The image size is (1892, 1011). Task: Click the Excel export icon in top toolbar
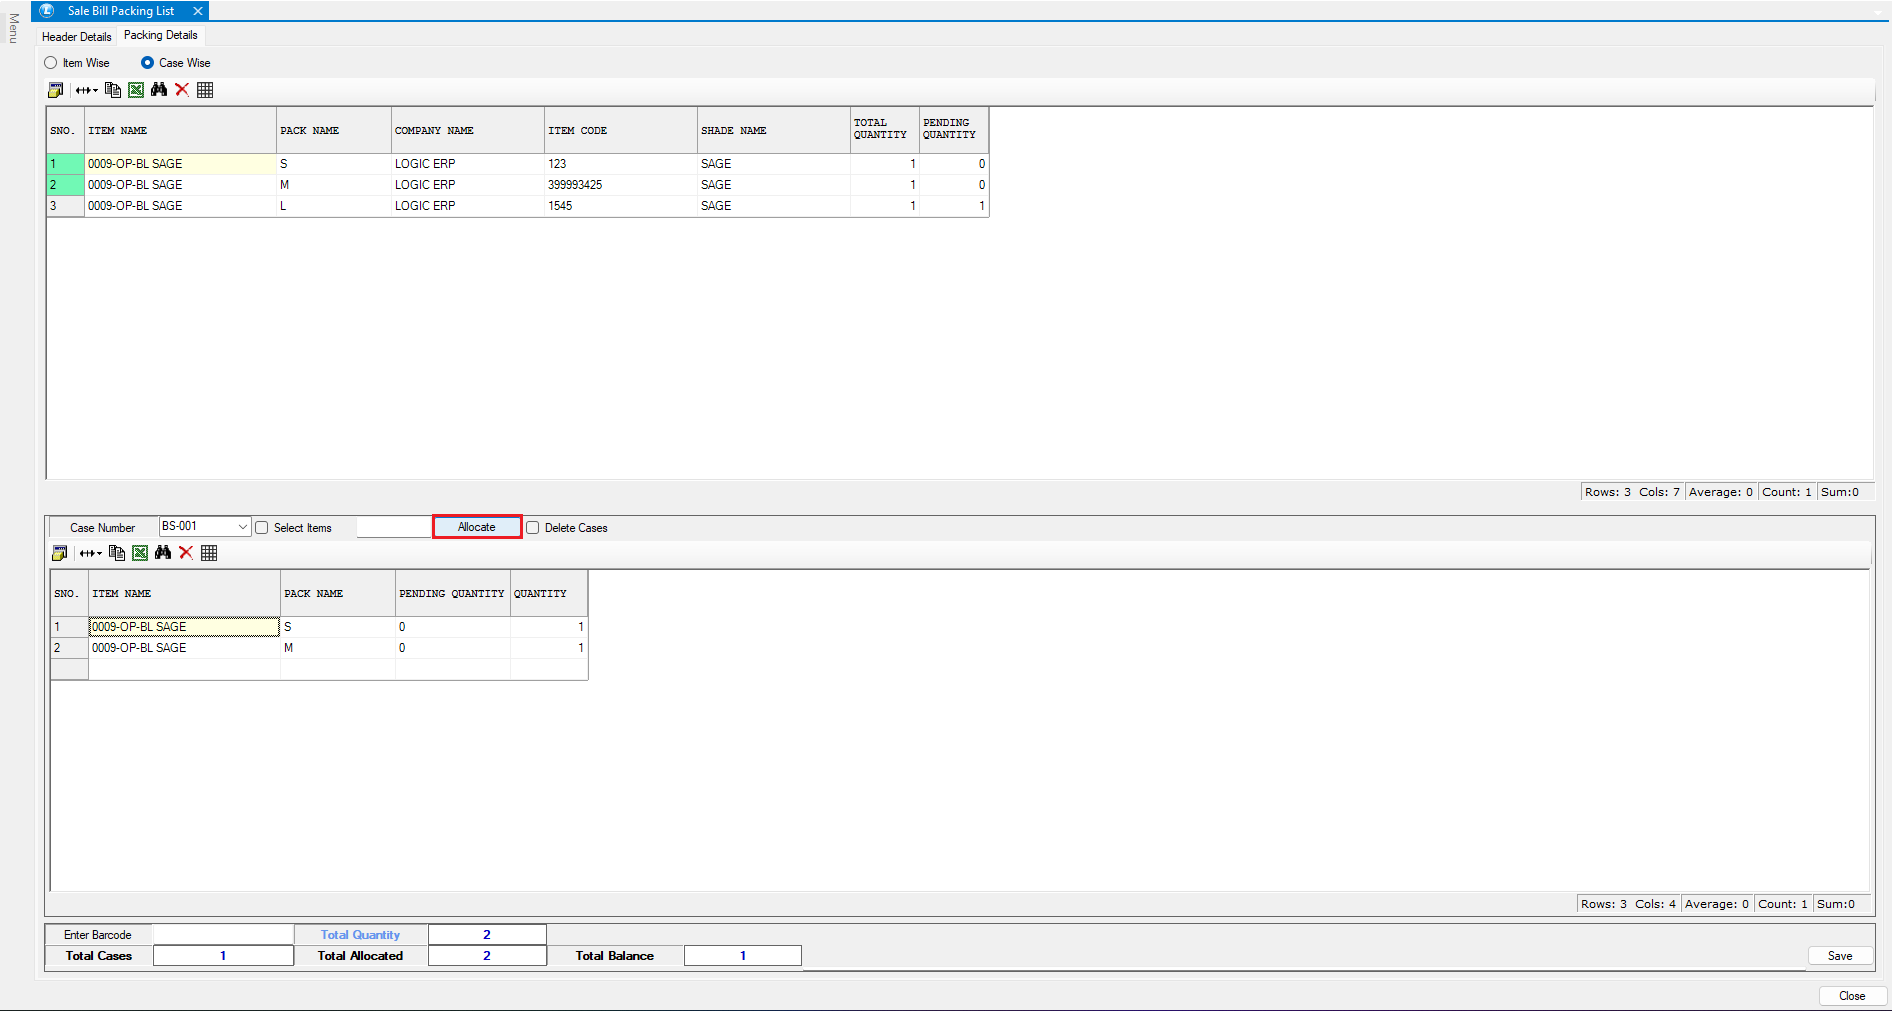[x=136, y=90]
